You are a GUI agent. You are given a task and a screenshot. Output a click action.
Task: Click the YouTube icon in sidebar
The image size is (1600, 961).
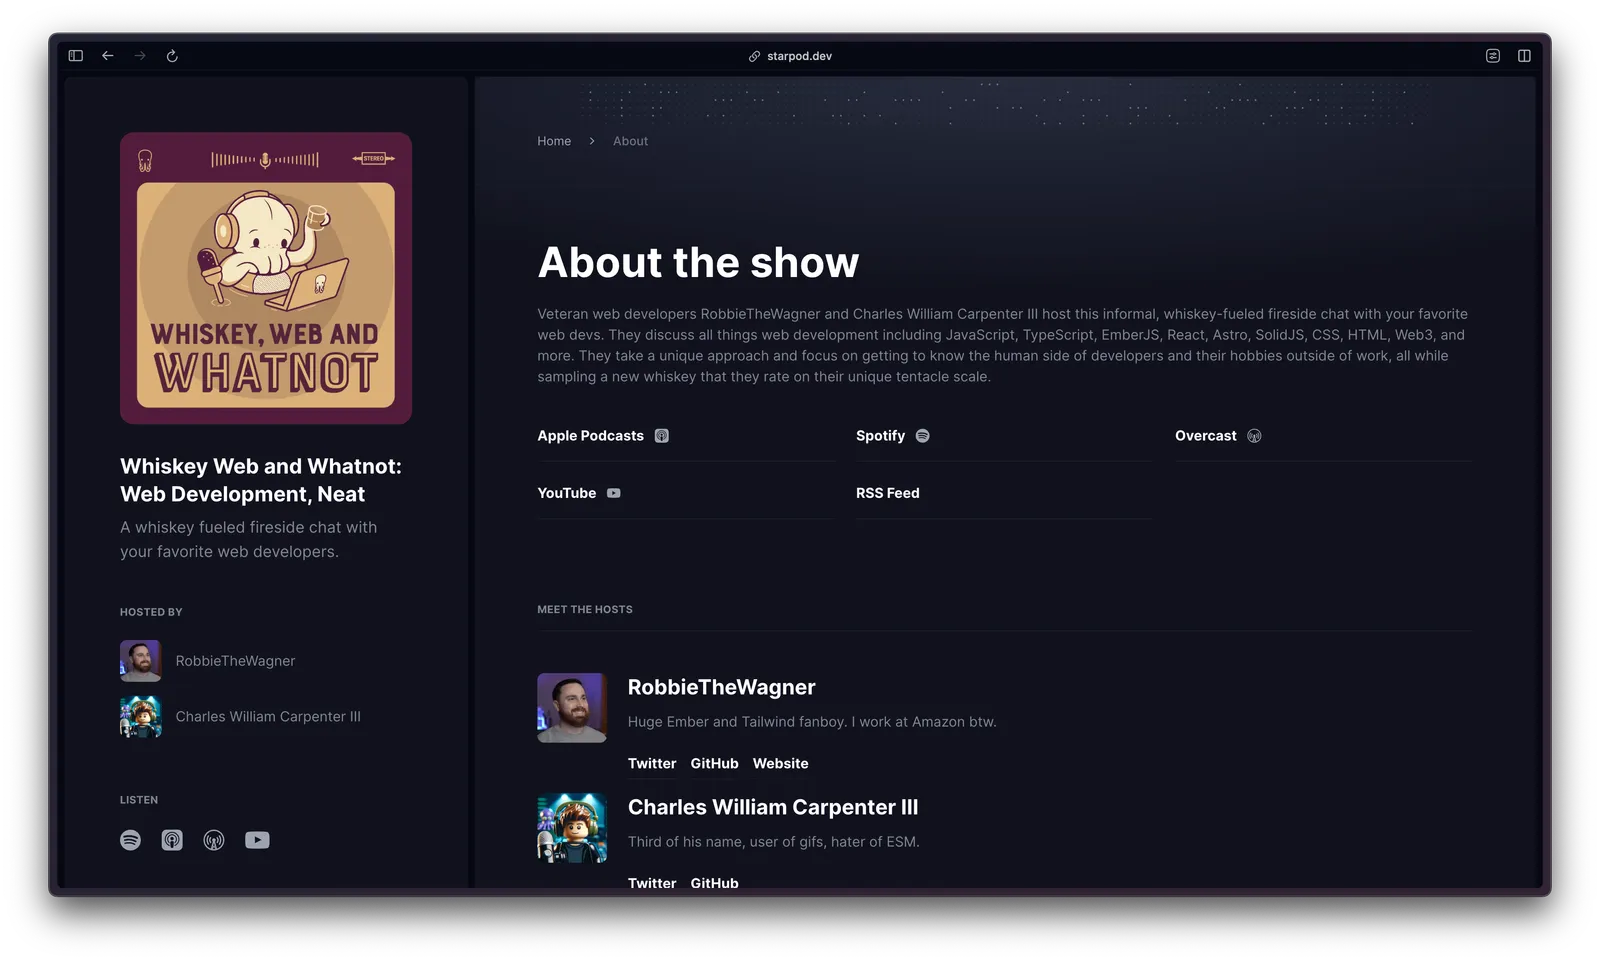tap(257, 840)
